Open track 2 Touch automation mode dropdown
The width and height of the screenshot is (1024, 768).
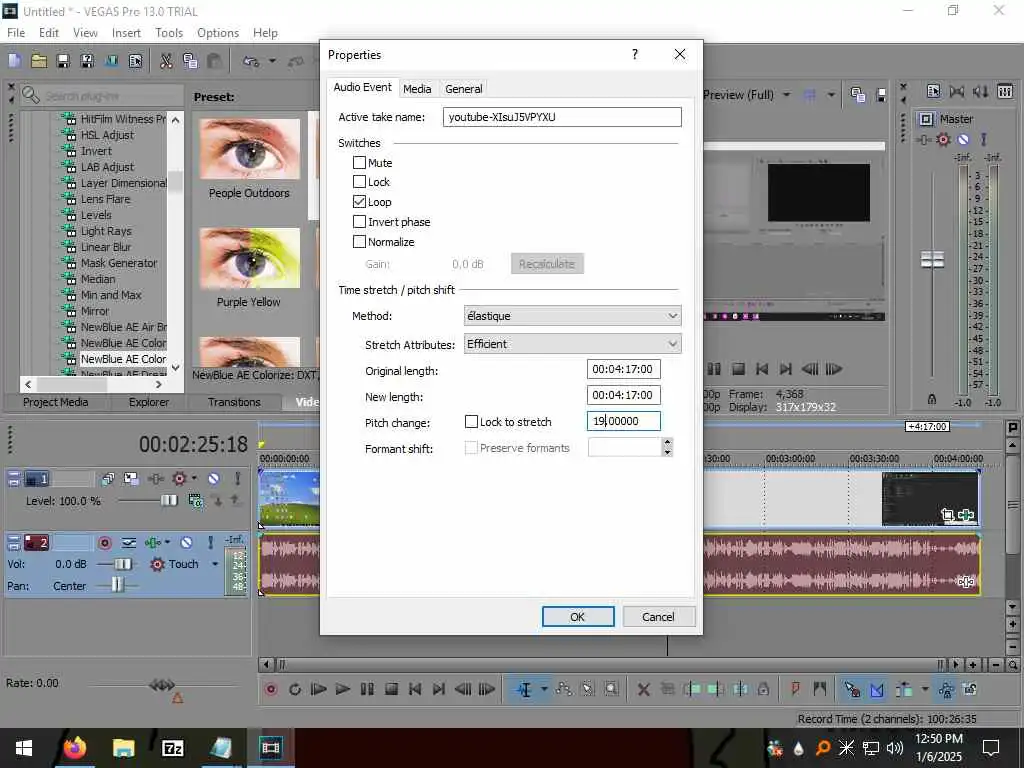(215, 564)
